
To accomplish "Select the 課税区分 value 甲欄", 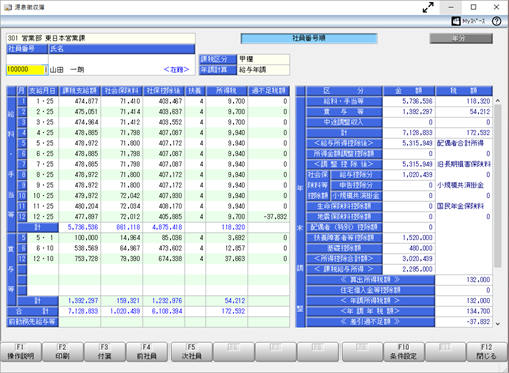I will 263,59.
